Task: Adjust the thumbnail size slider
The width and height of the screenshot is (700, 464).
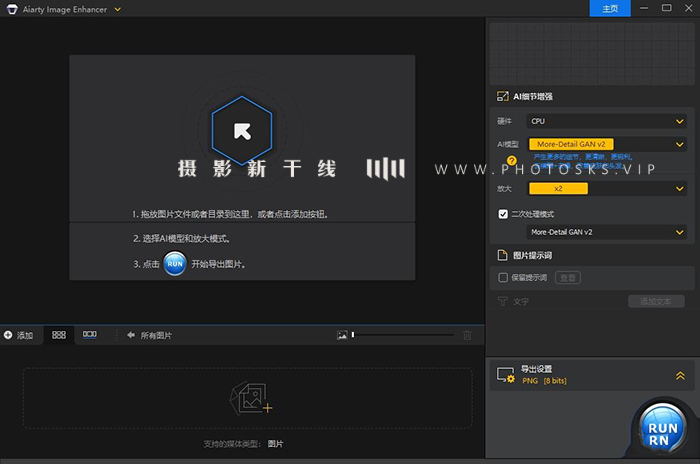Action: click(x=403, y=334)
